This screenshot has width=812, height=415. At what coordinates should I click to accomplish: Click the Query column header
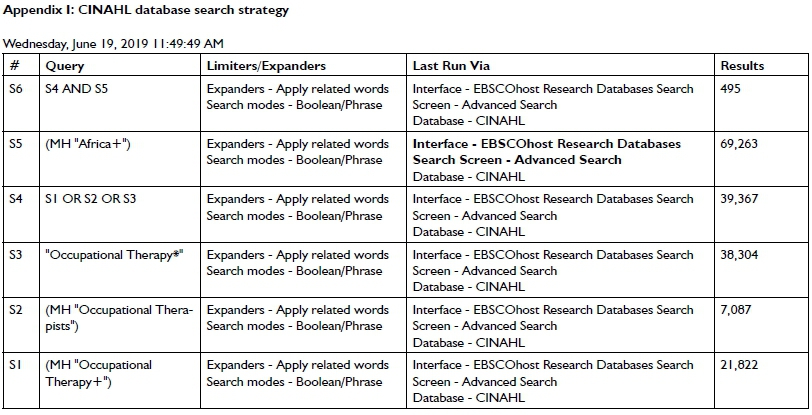point(65,66)
